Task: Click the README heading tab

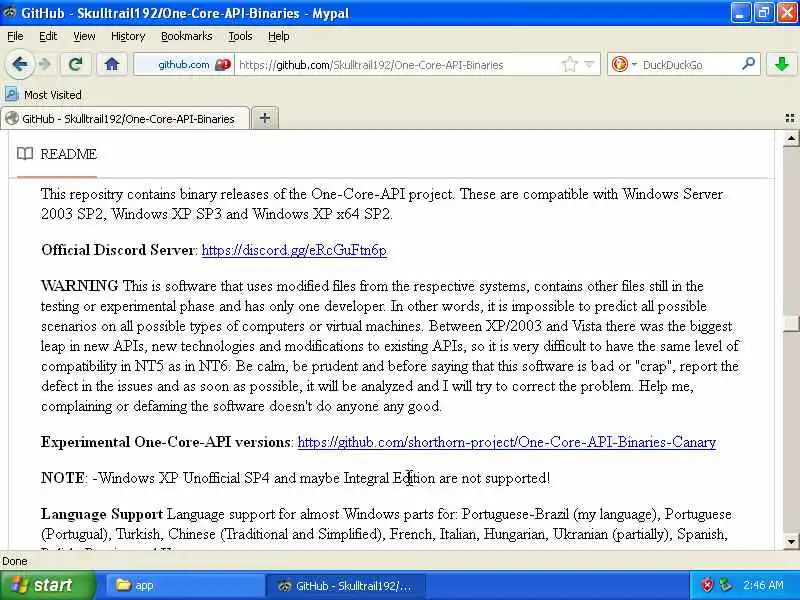Action: pos(68,154)
